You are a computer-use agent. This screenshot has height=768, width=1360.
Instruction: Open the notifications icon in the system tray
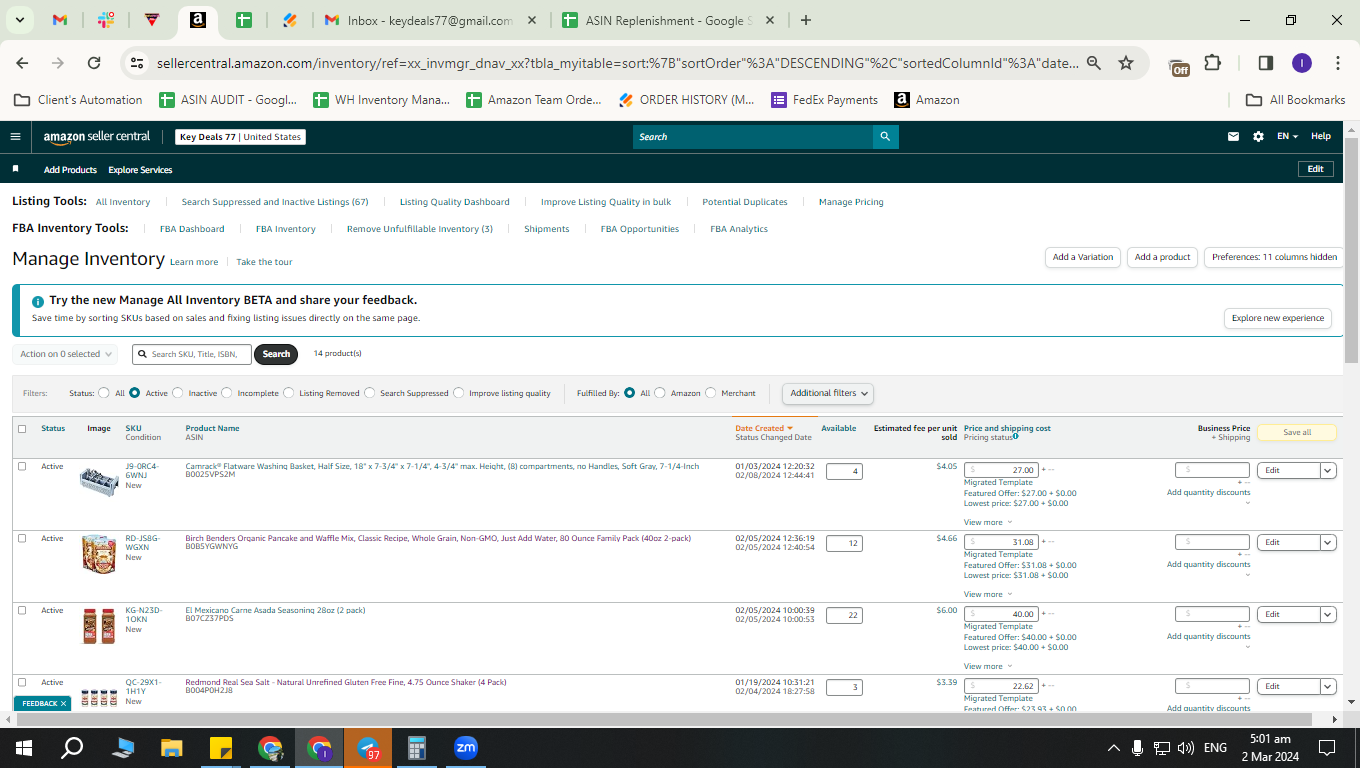pyautogui.click(x=1327, y=748)
